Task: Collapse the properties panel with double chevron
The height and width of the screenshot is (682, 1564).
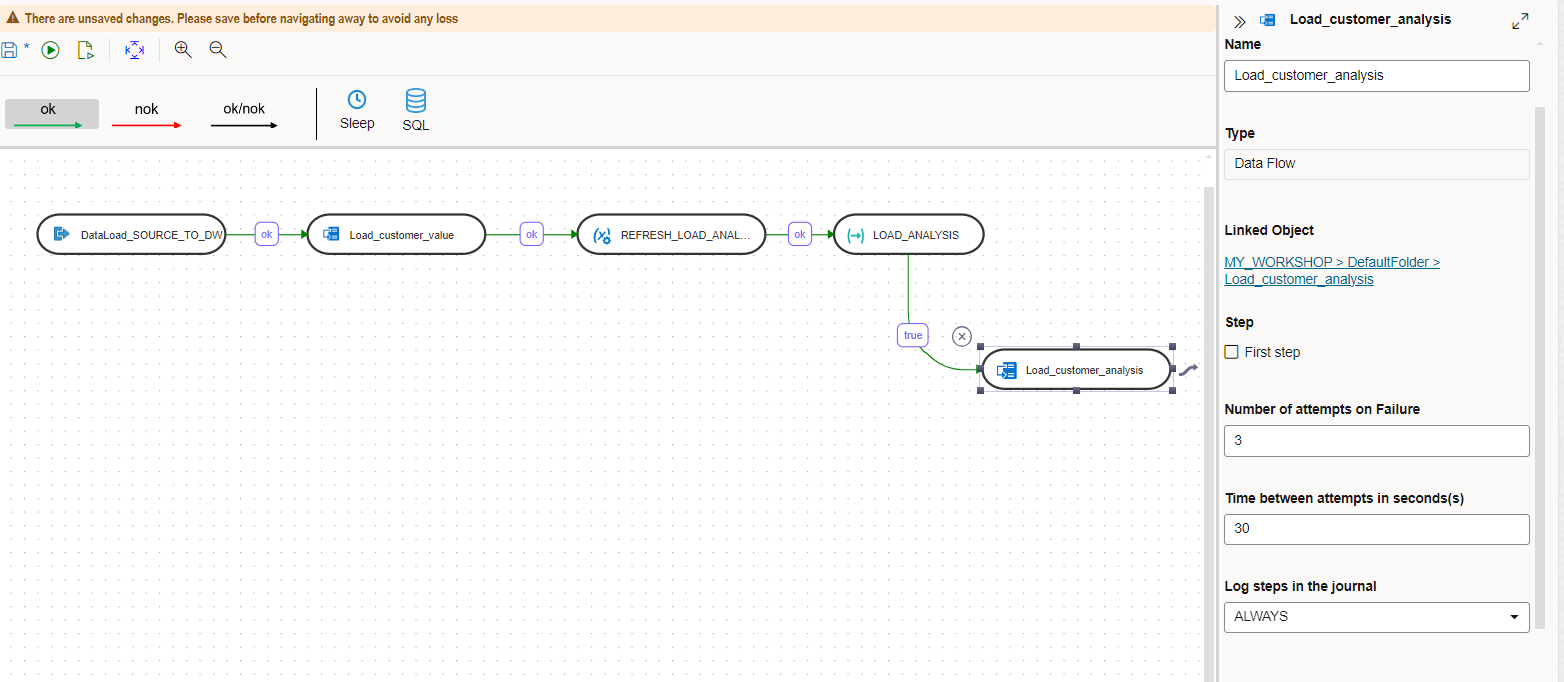Action: (x=1240, y=20)
